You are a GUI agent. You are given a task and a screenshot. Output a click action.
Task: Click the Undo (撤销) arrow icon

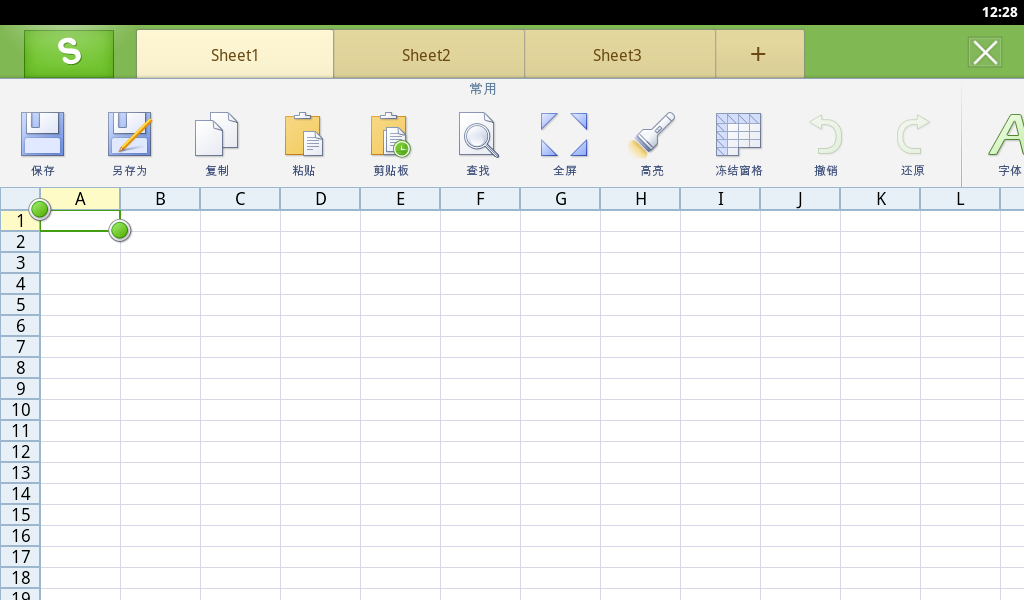[x=826, y=136]
